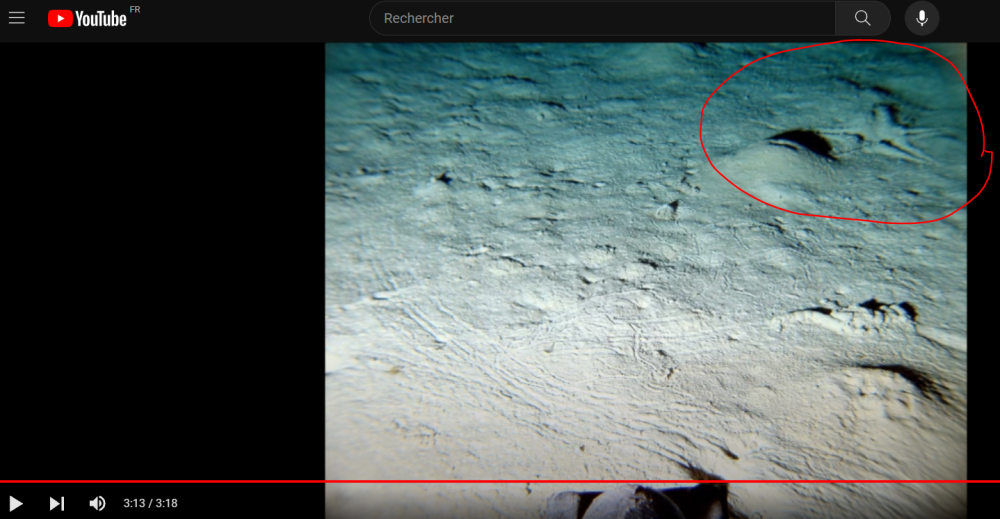This screenshot has height=519, width=1000.
Task: Open the hamburger guide menu
Action: coord(17,18)
